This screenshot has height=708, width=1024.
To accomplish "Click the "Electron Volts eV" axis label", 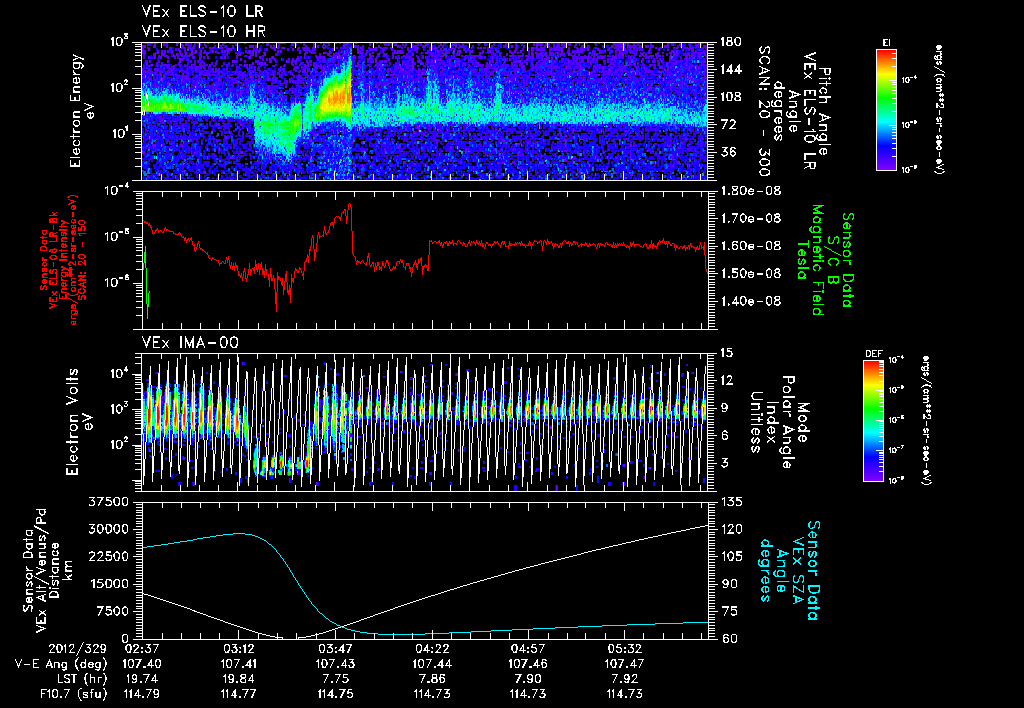I will click(81, 421).
